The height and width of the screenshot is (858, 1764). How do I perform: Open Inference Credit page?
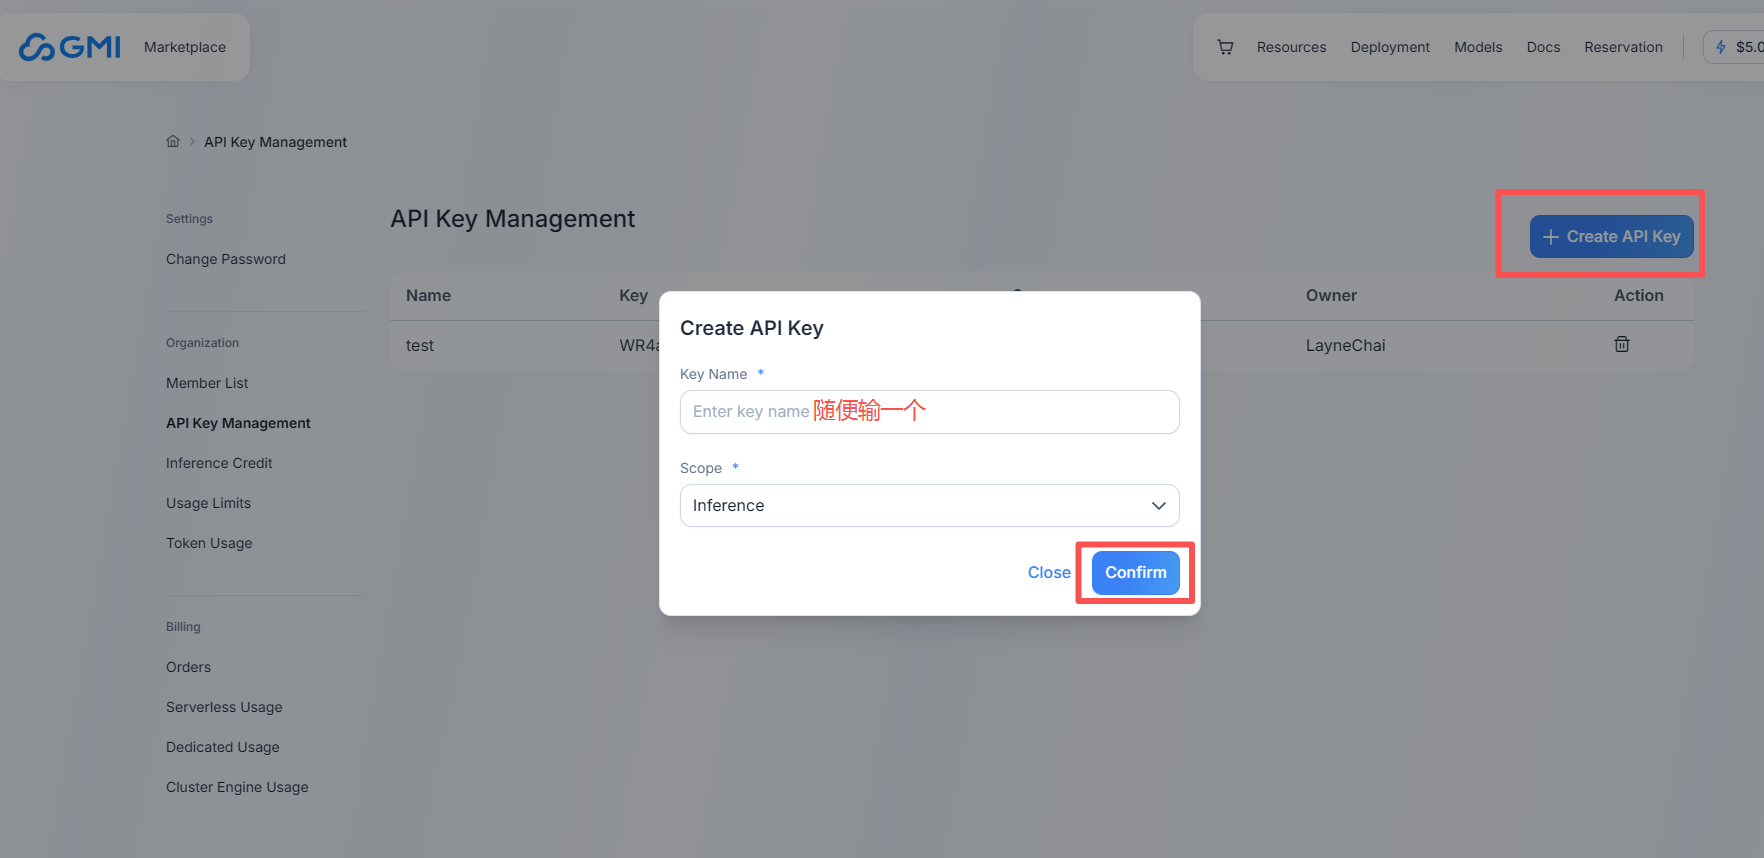[219, 463]
